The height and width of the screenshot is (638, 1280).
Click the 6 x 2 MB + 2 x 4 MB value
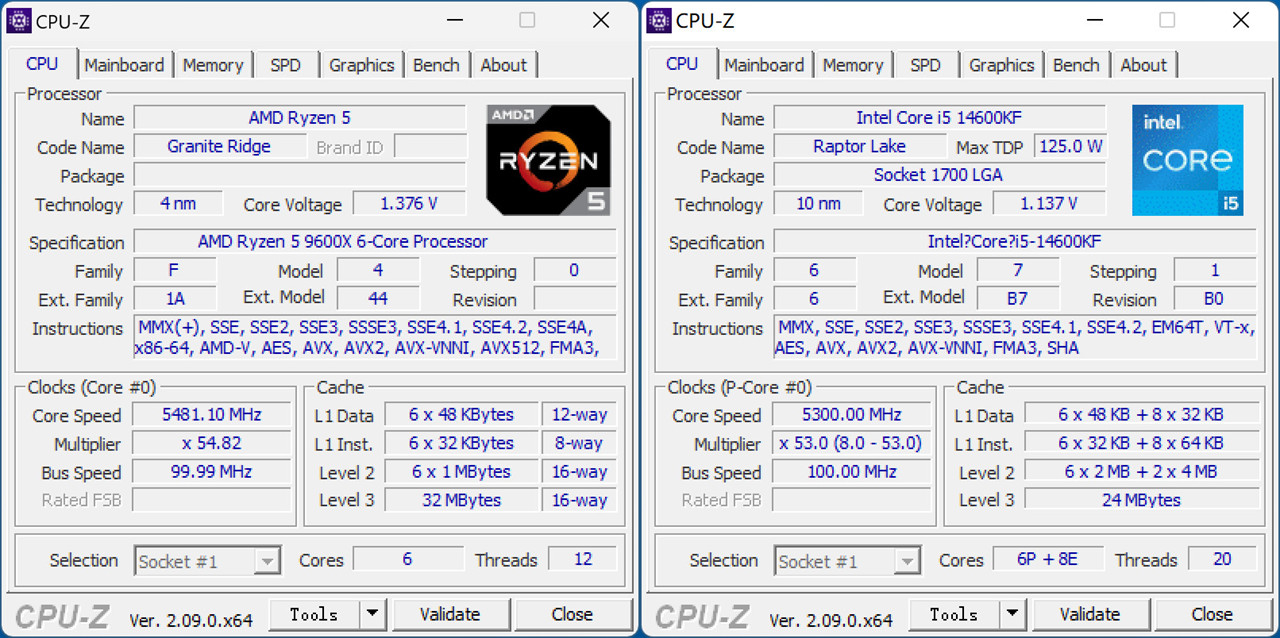tap(1141, 472)
